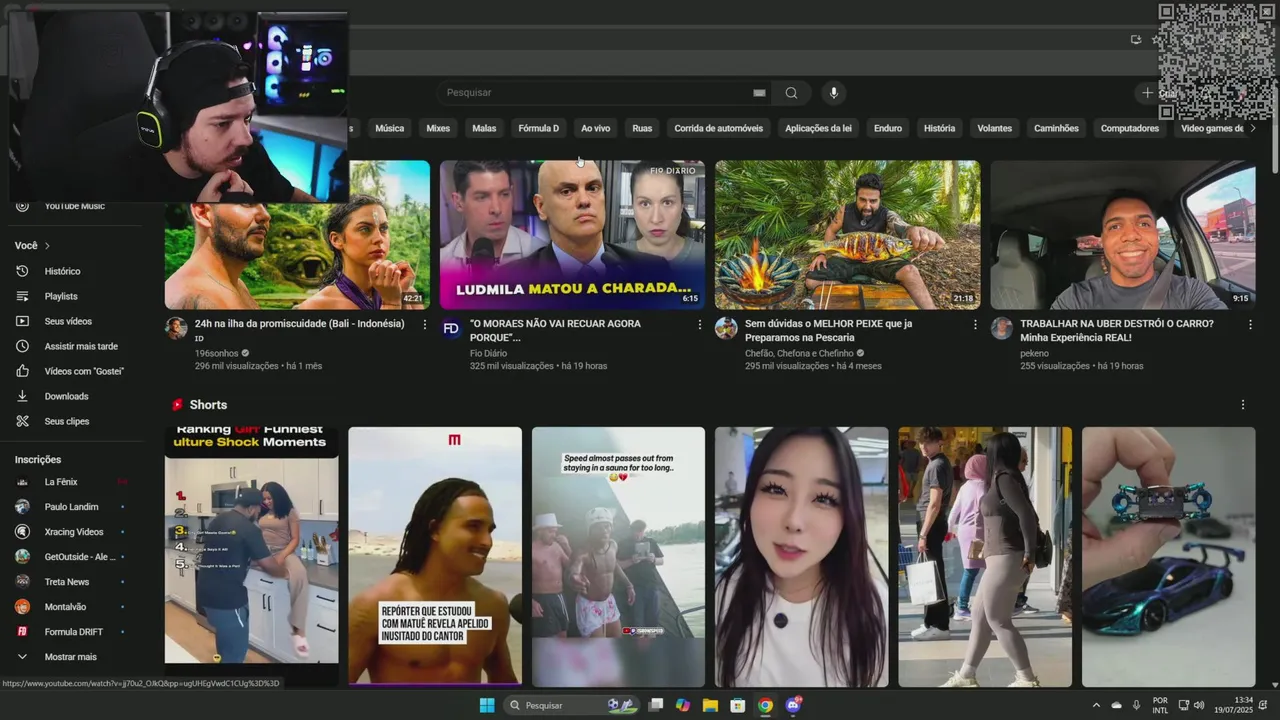Open Microsoft Store from the taskbar
This screenshot has width=1280, height=720.
tap(737, 705)
